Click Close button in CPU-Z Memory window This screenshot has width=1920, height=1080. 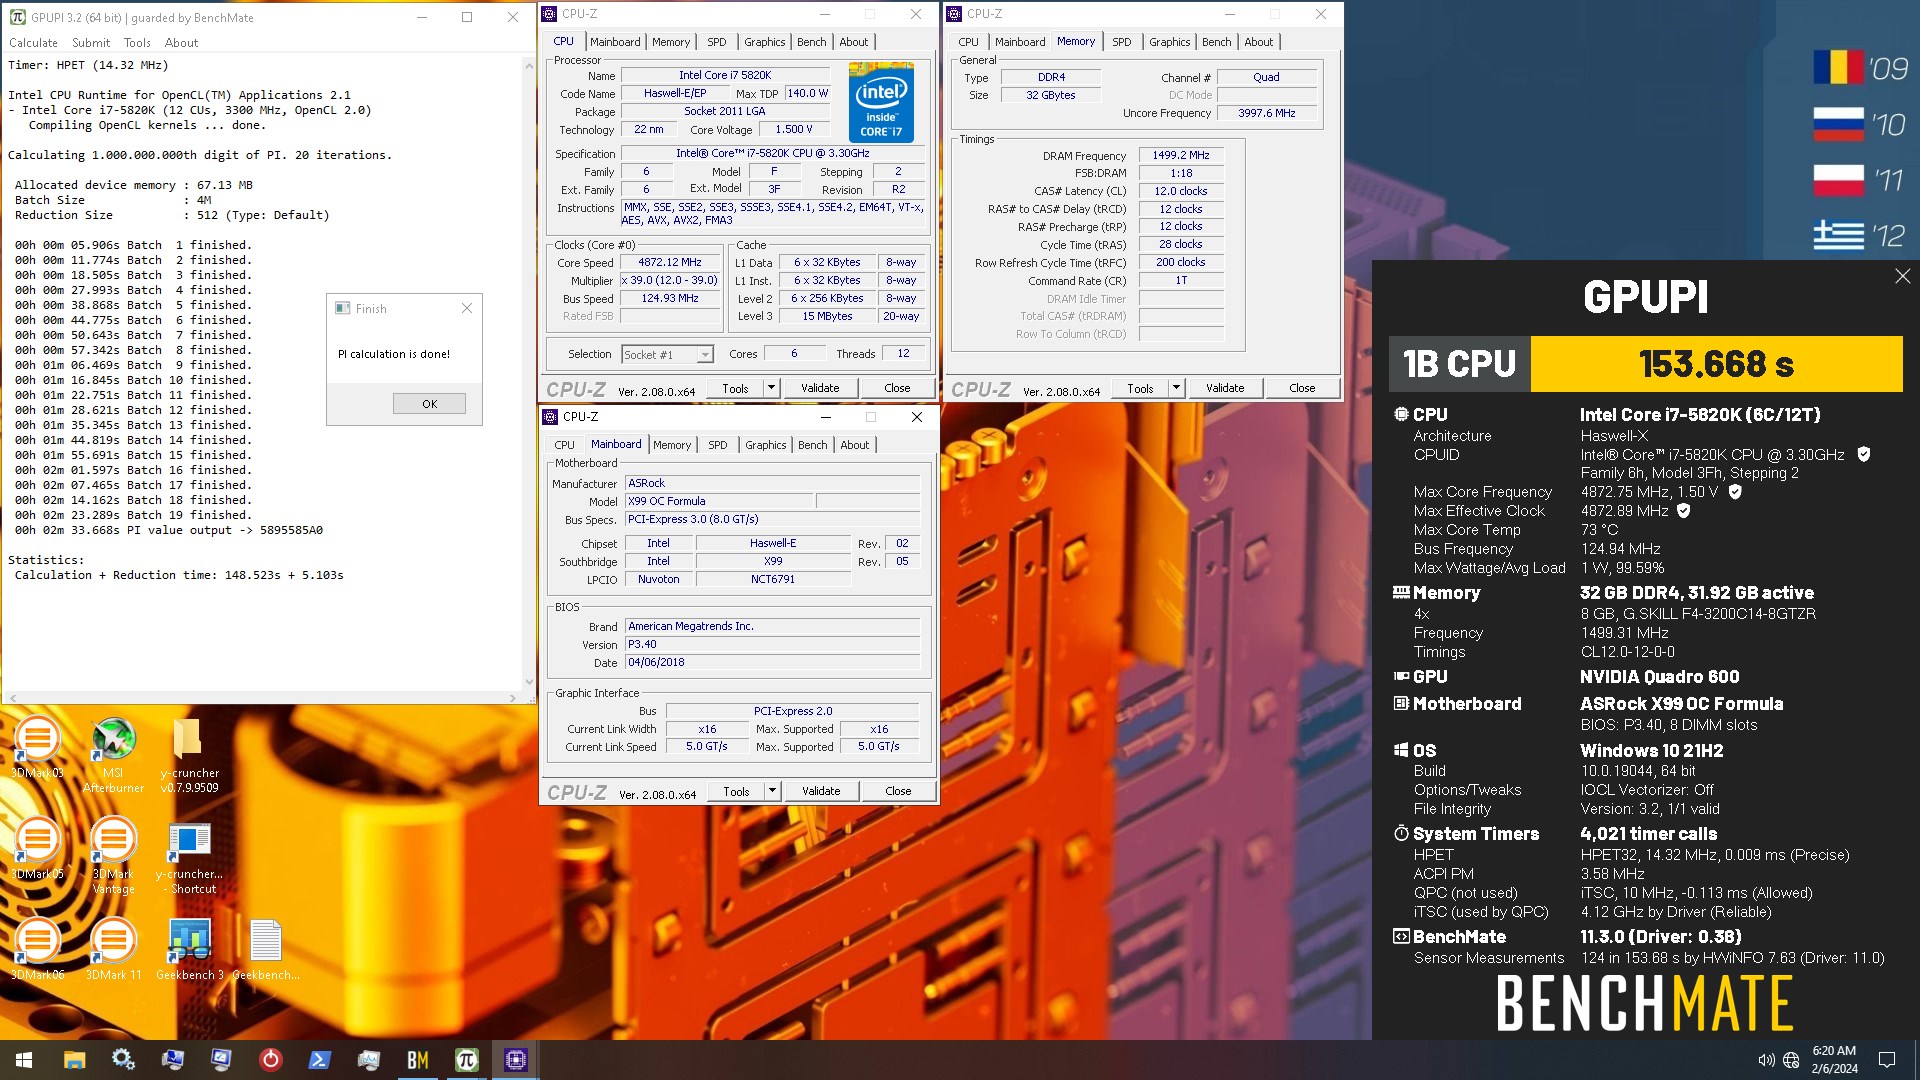point(1302,388)
